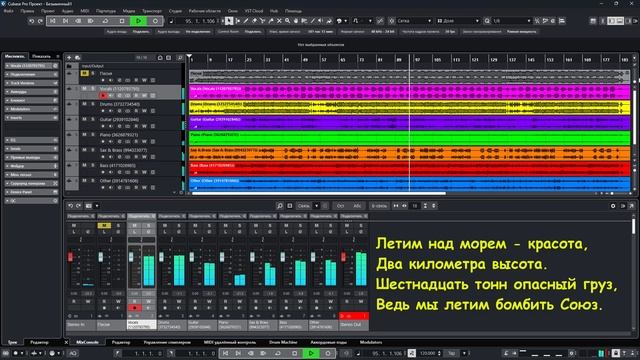The height and width of the screenshot is (360, 640).
Task: Select the yellow Drums audio clip
Action: point(409,107)
